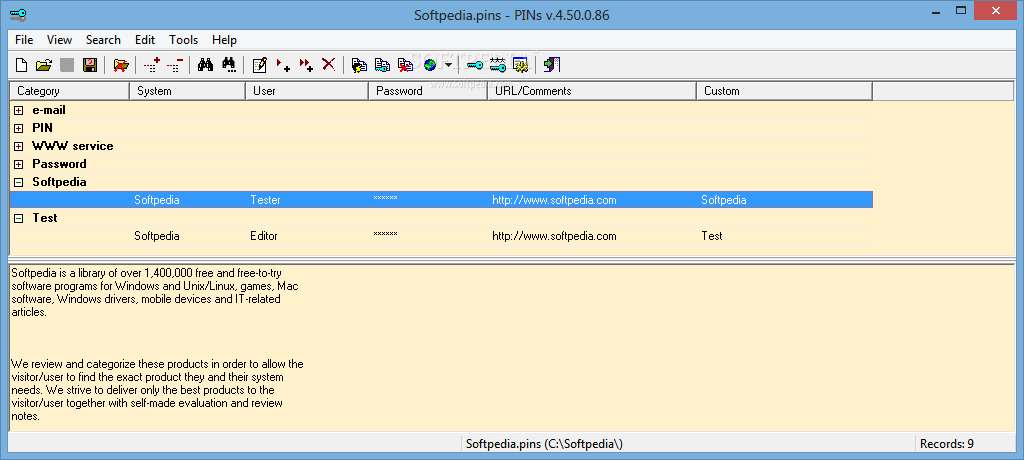The height and width of the screenshot is (460, 1024).
Task: Launch URL with the globe icon
Action: (x=430, y=65)
